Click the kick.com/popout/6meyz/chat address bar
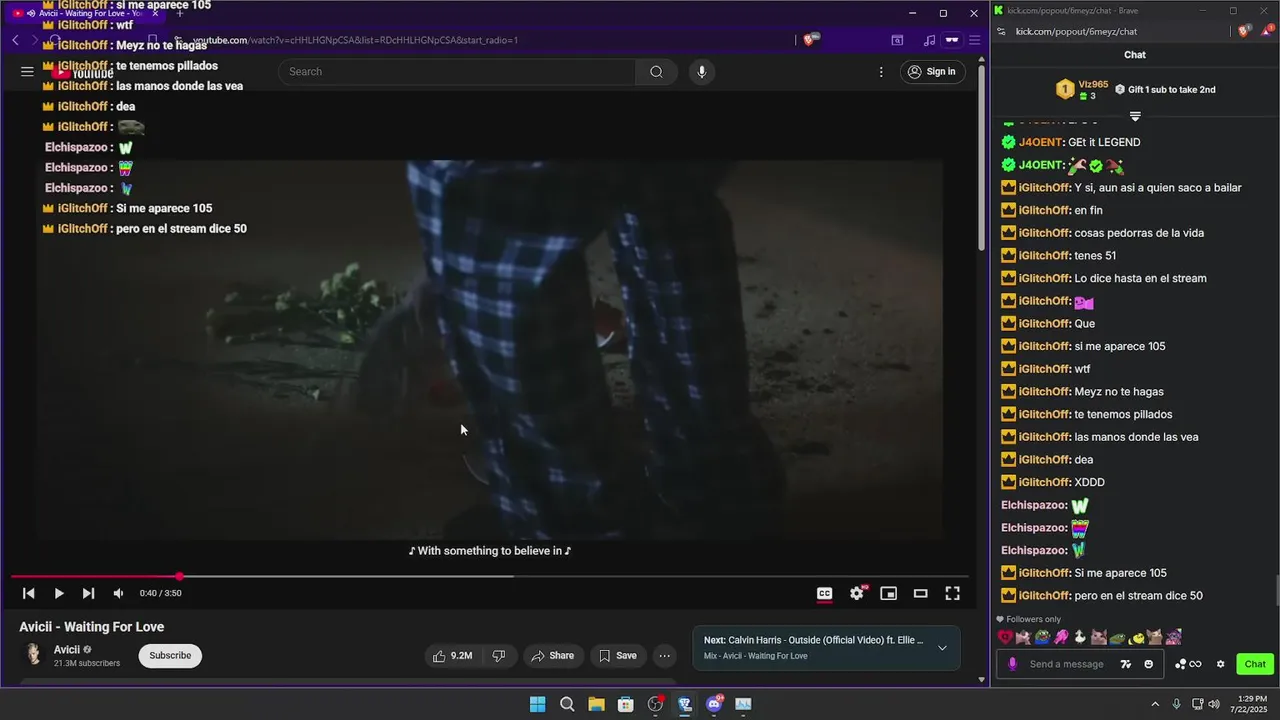Image resolution: width=1280 pixels, height=720 pixels. pyautogui.click(x=1076, y=31)
